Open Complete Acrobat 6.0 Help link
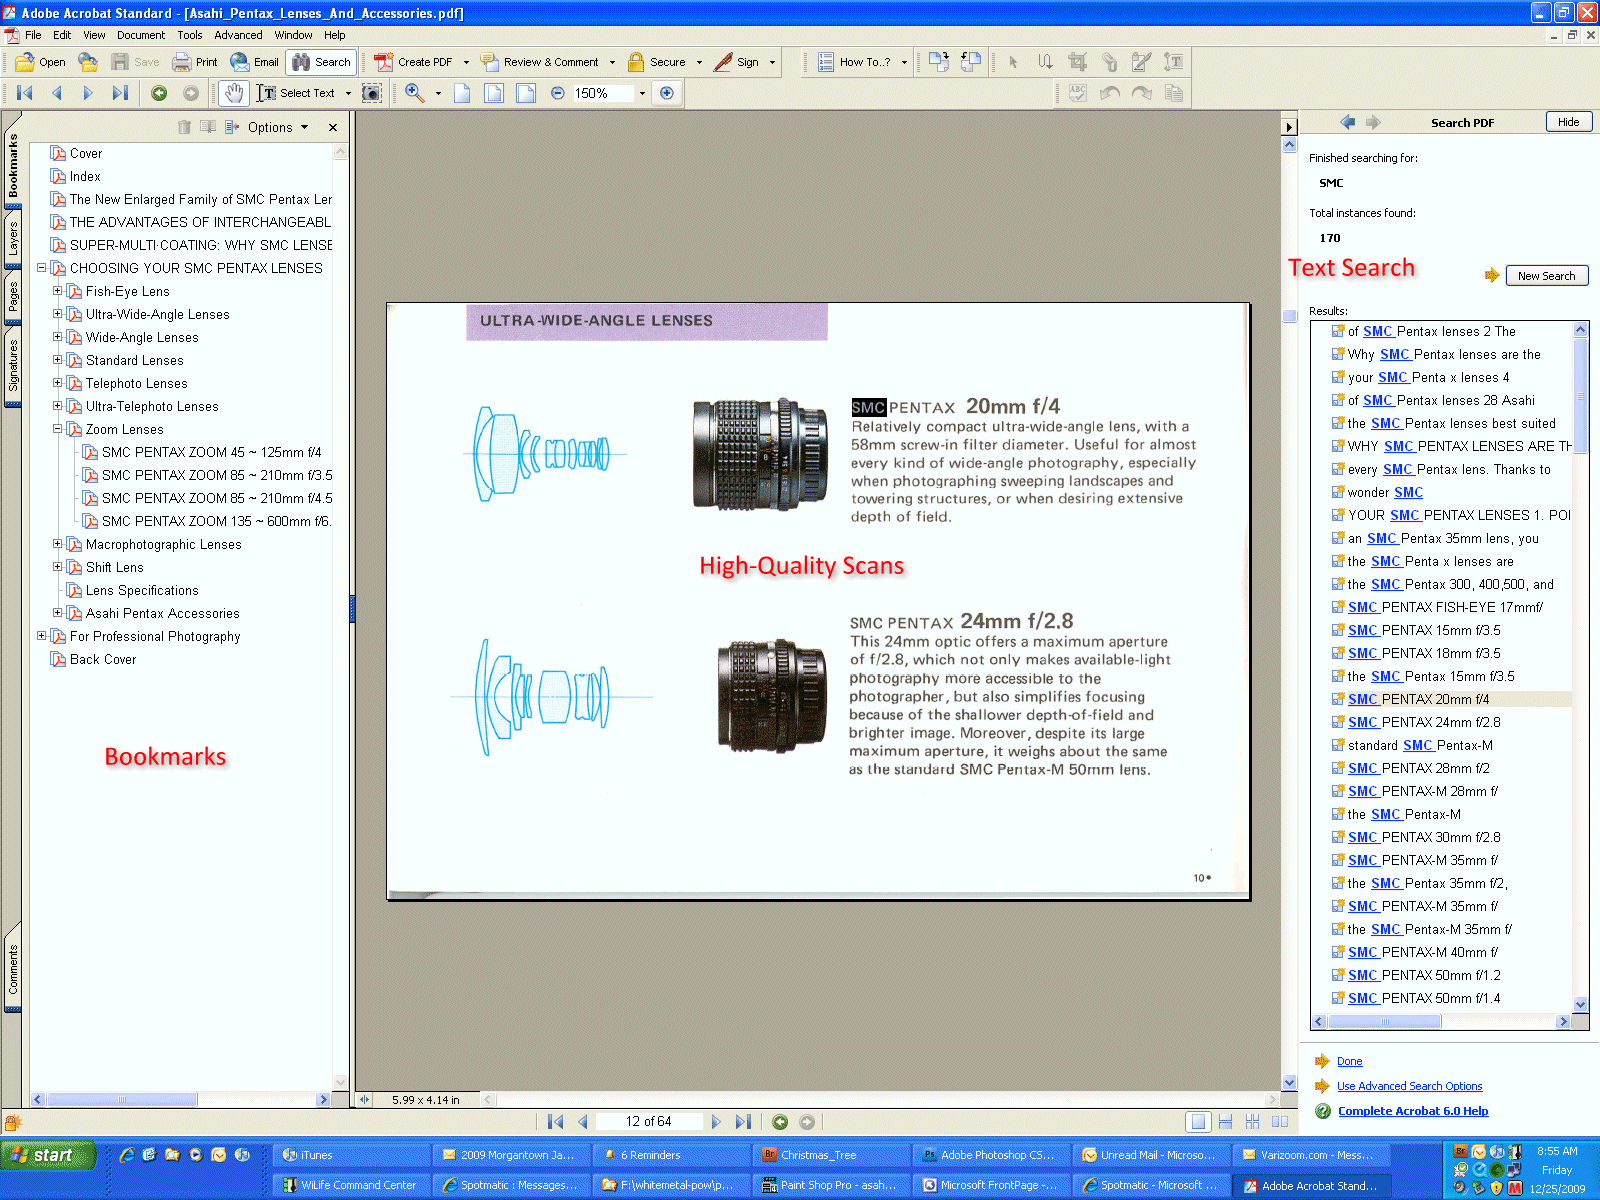 (x=1412, y=1111)
